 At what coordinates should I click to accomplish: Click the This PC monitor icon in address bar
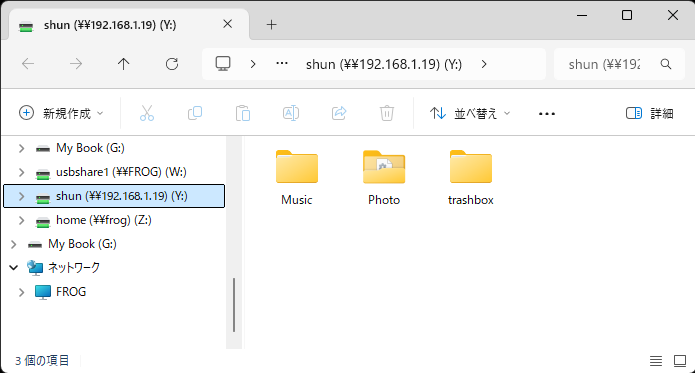tap(223, 64)
